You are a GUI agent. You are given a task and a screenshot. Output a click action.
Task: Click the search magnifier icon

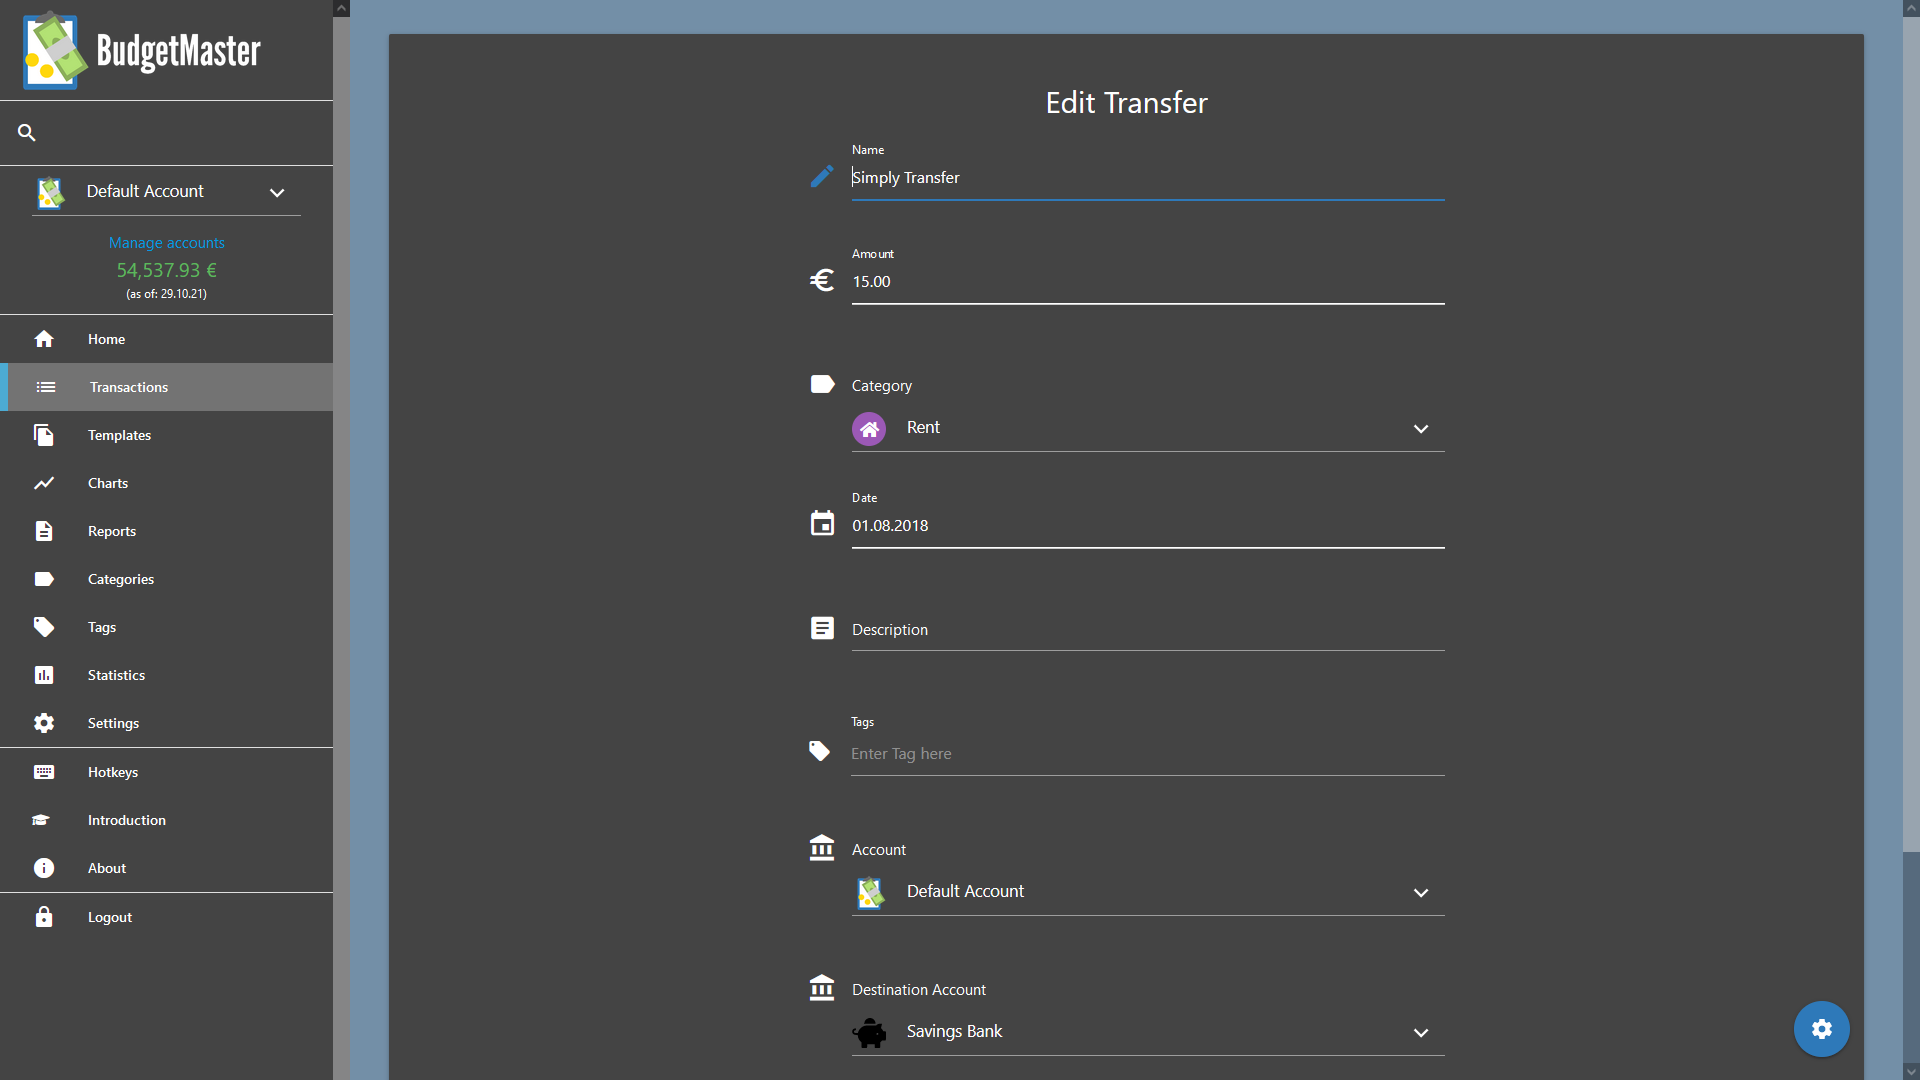[27, 132]
